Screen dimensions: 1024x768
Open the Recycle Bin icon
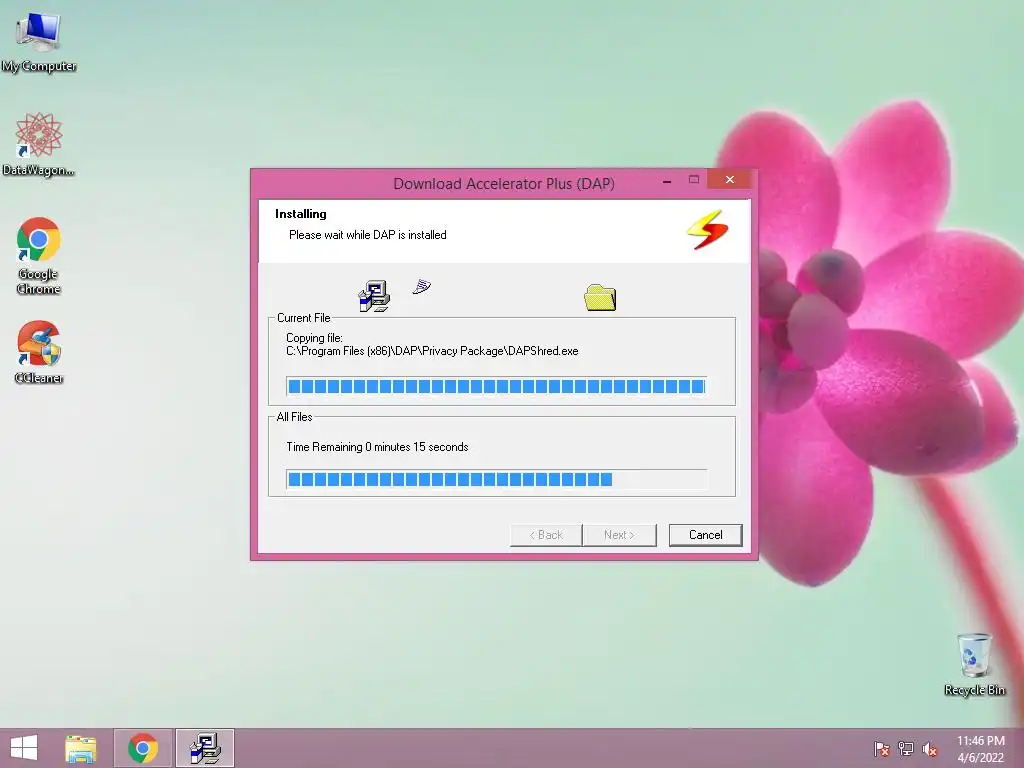pyautogui.click(x=974, y=664)
